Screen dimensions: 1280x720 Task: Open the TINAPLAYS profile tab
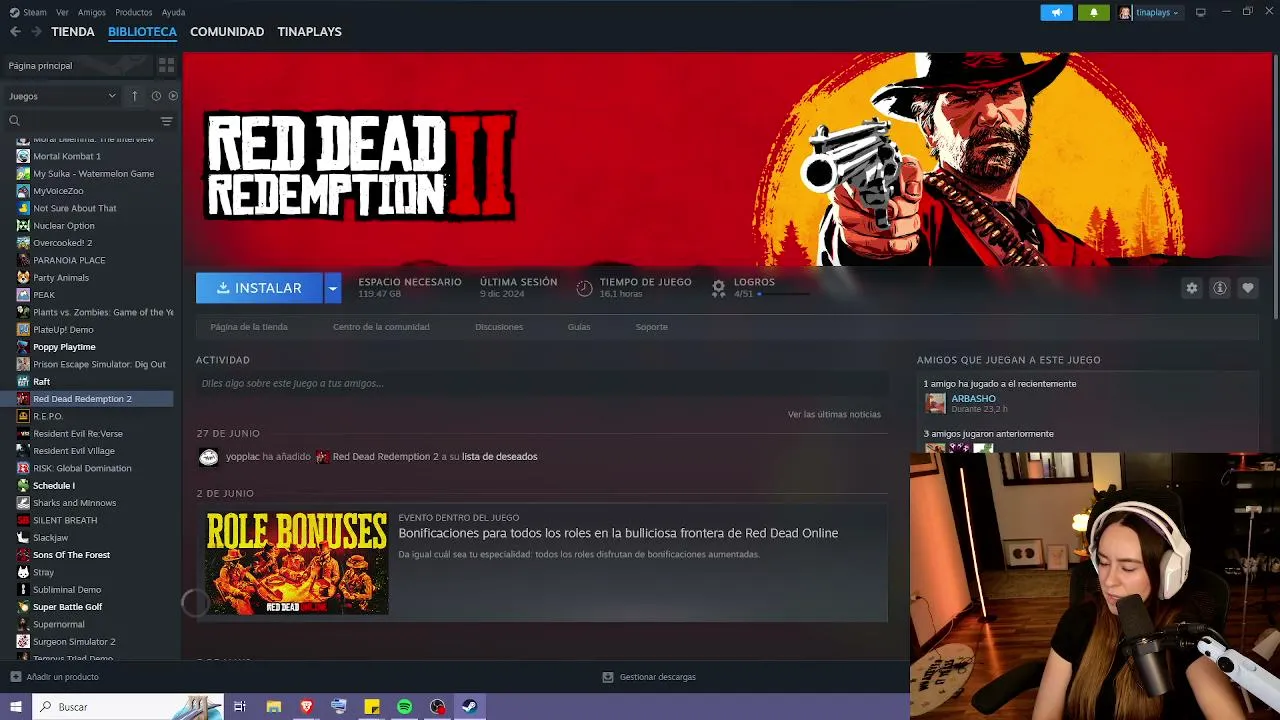pos(309,32)
